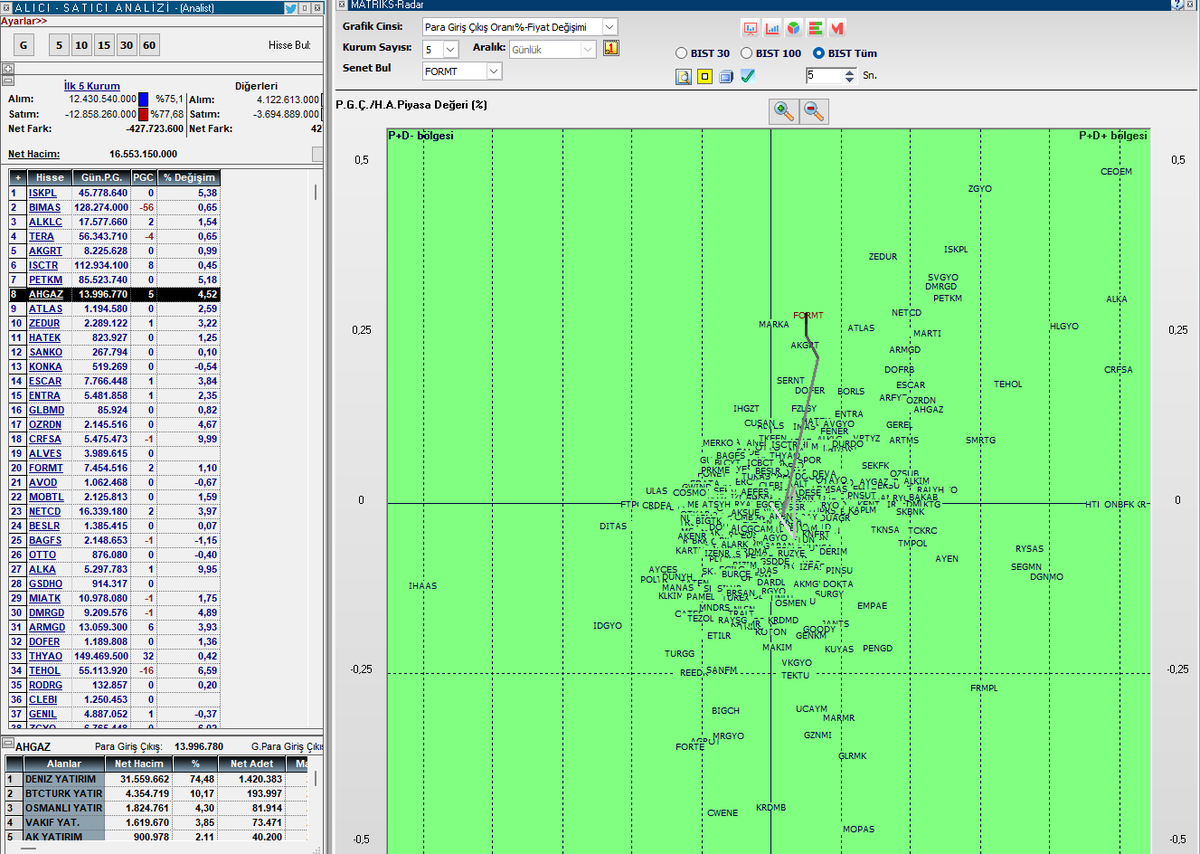Collapse the İlk 5 Kurum summary section
This screenshot has height=854, width=1200.
pos(7,81)
